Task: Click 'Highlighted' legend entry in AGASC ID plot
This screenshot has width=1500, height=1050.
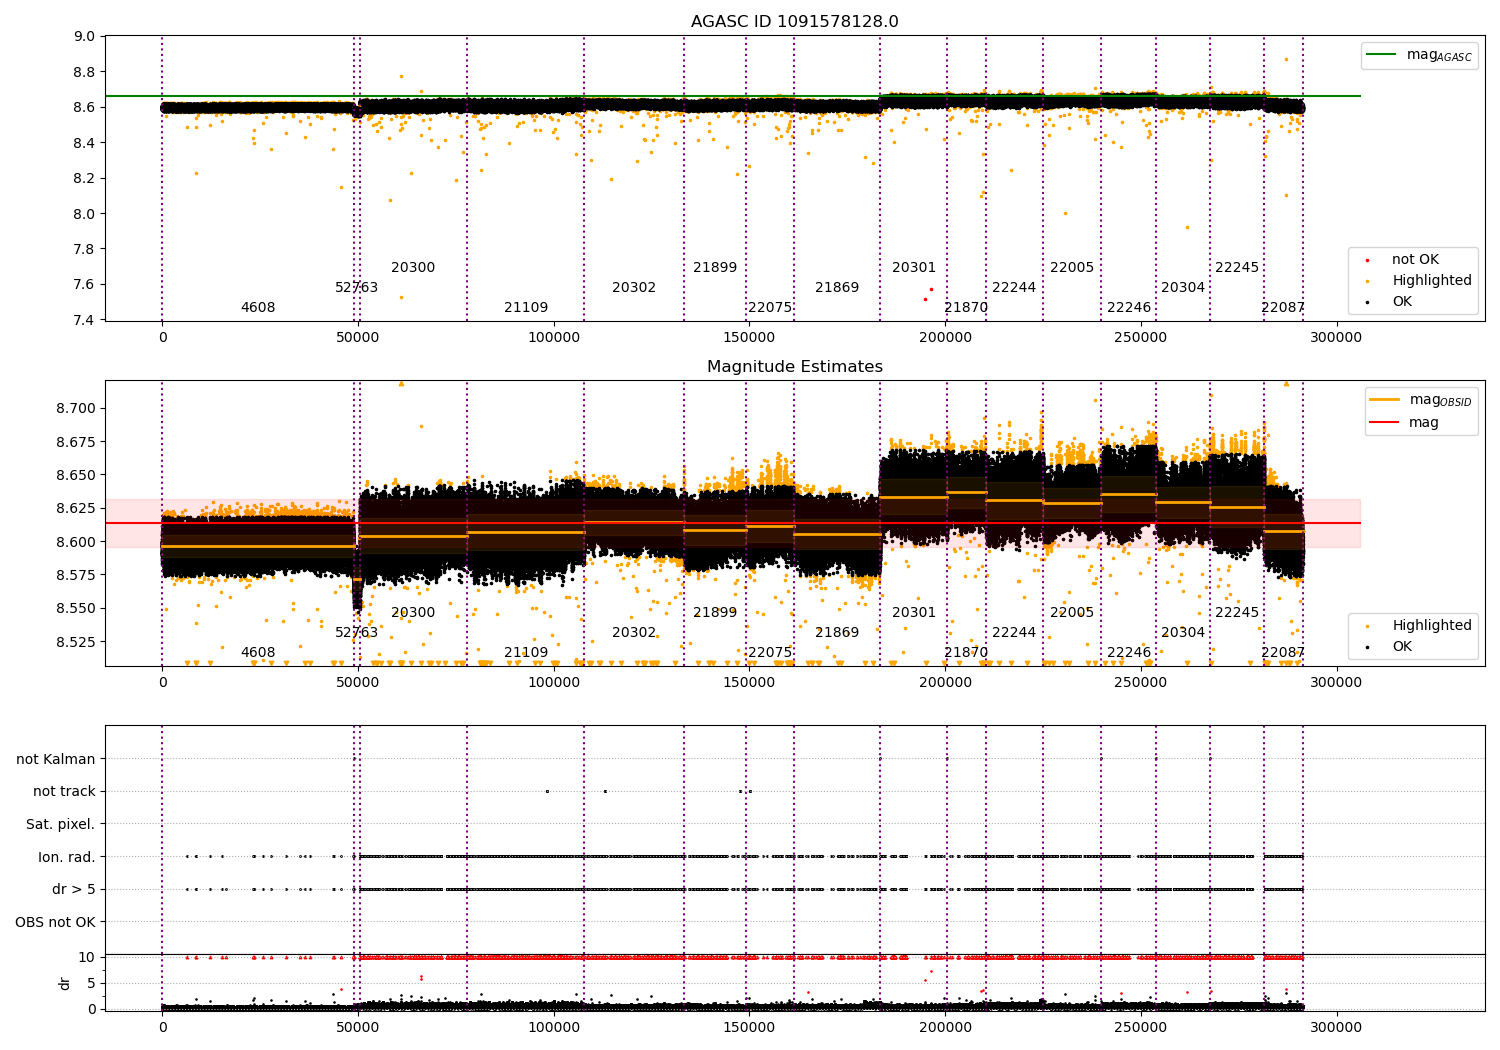Action: (x=1419, y=280)
